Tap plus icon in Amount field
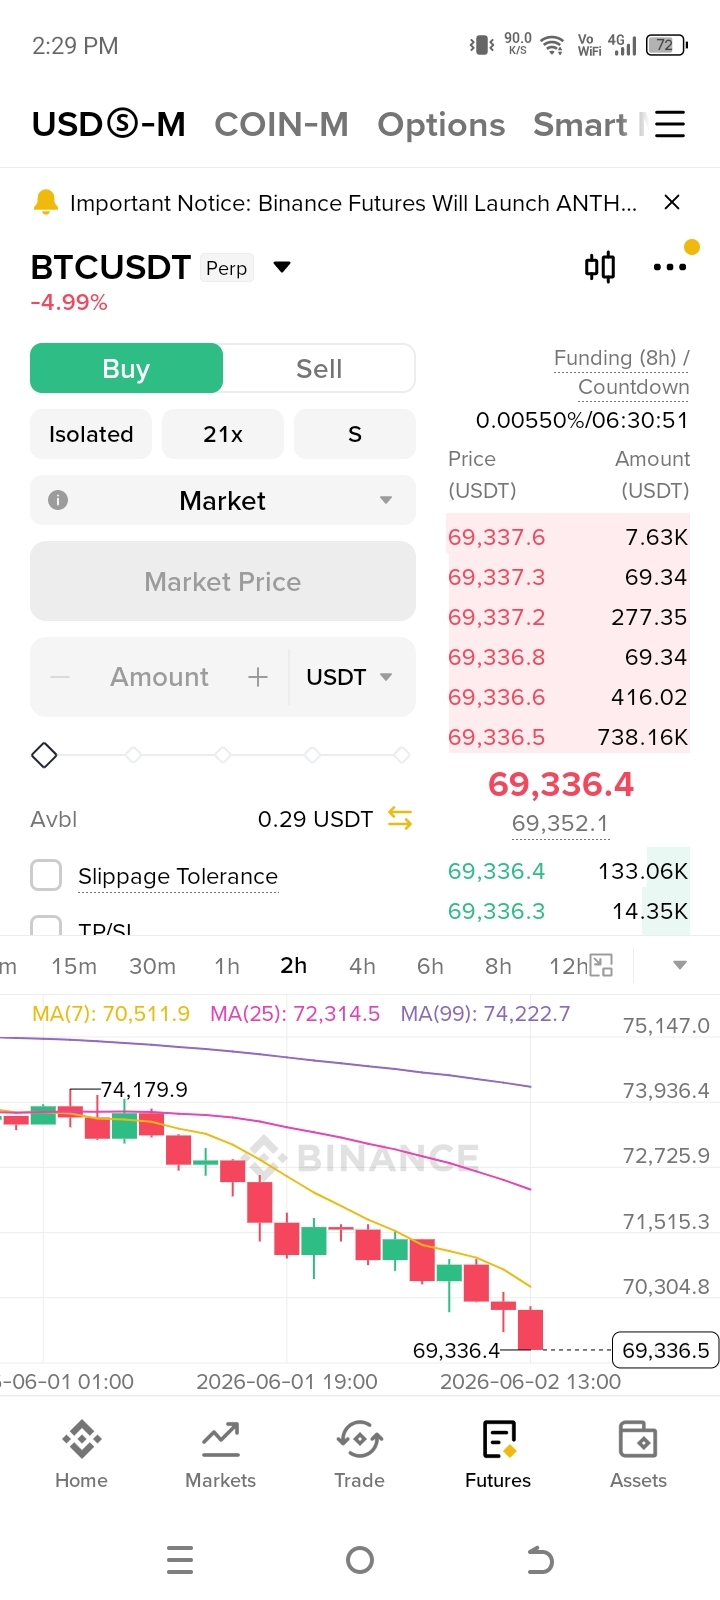Screen dimensions: 720x1600 258,677
